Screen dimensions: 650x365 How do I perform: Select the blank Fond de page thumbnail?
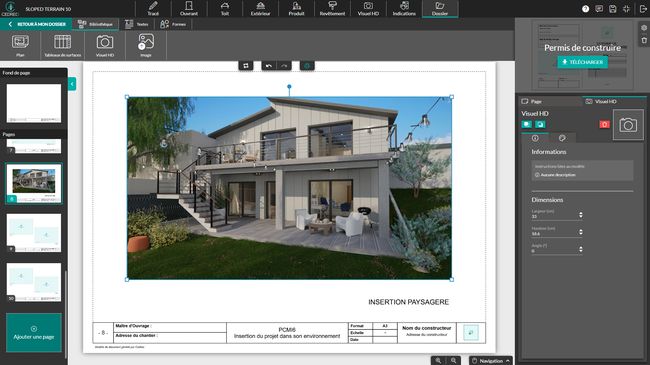(34, 103)
